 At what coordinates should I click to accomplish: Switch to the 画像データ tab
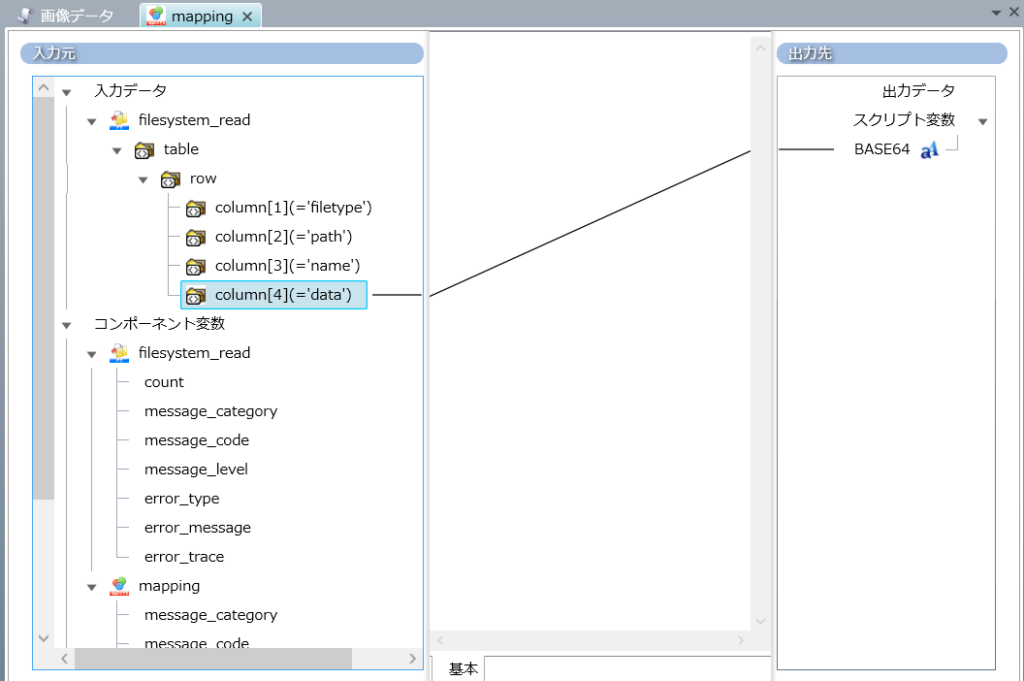click(66, 16)
